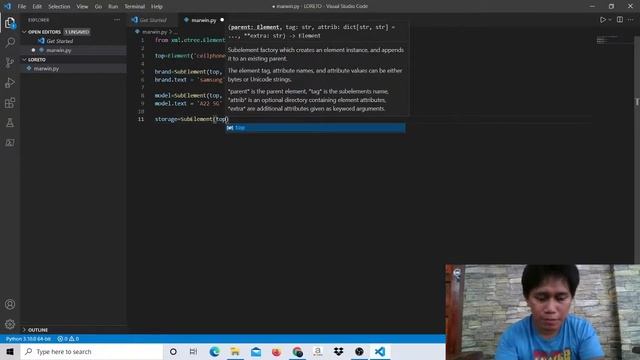Select marwin.py in Open Editors list
Screen dimensions: 640x360
click(x=59, y=50)
